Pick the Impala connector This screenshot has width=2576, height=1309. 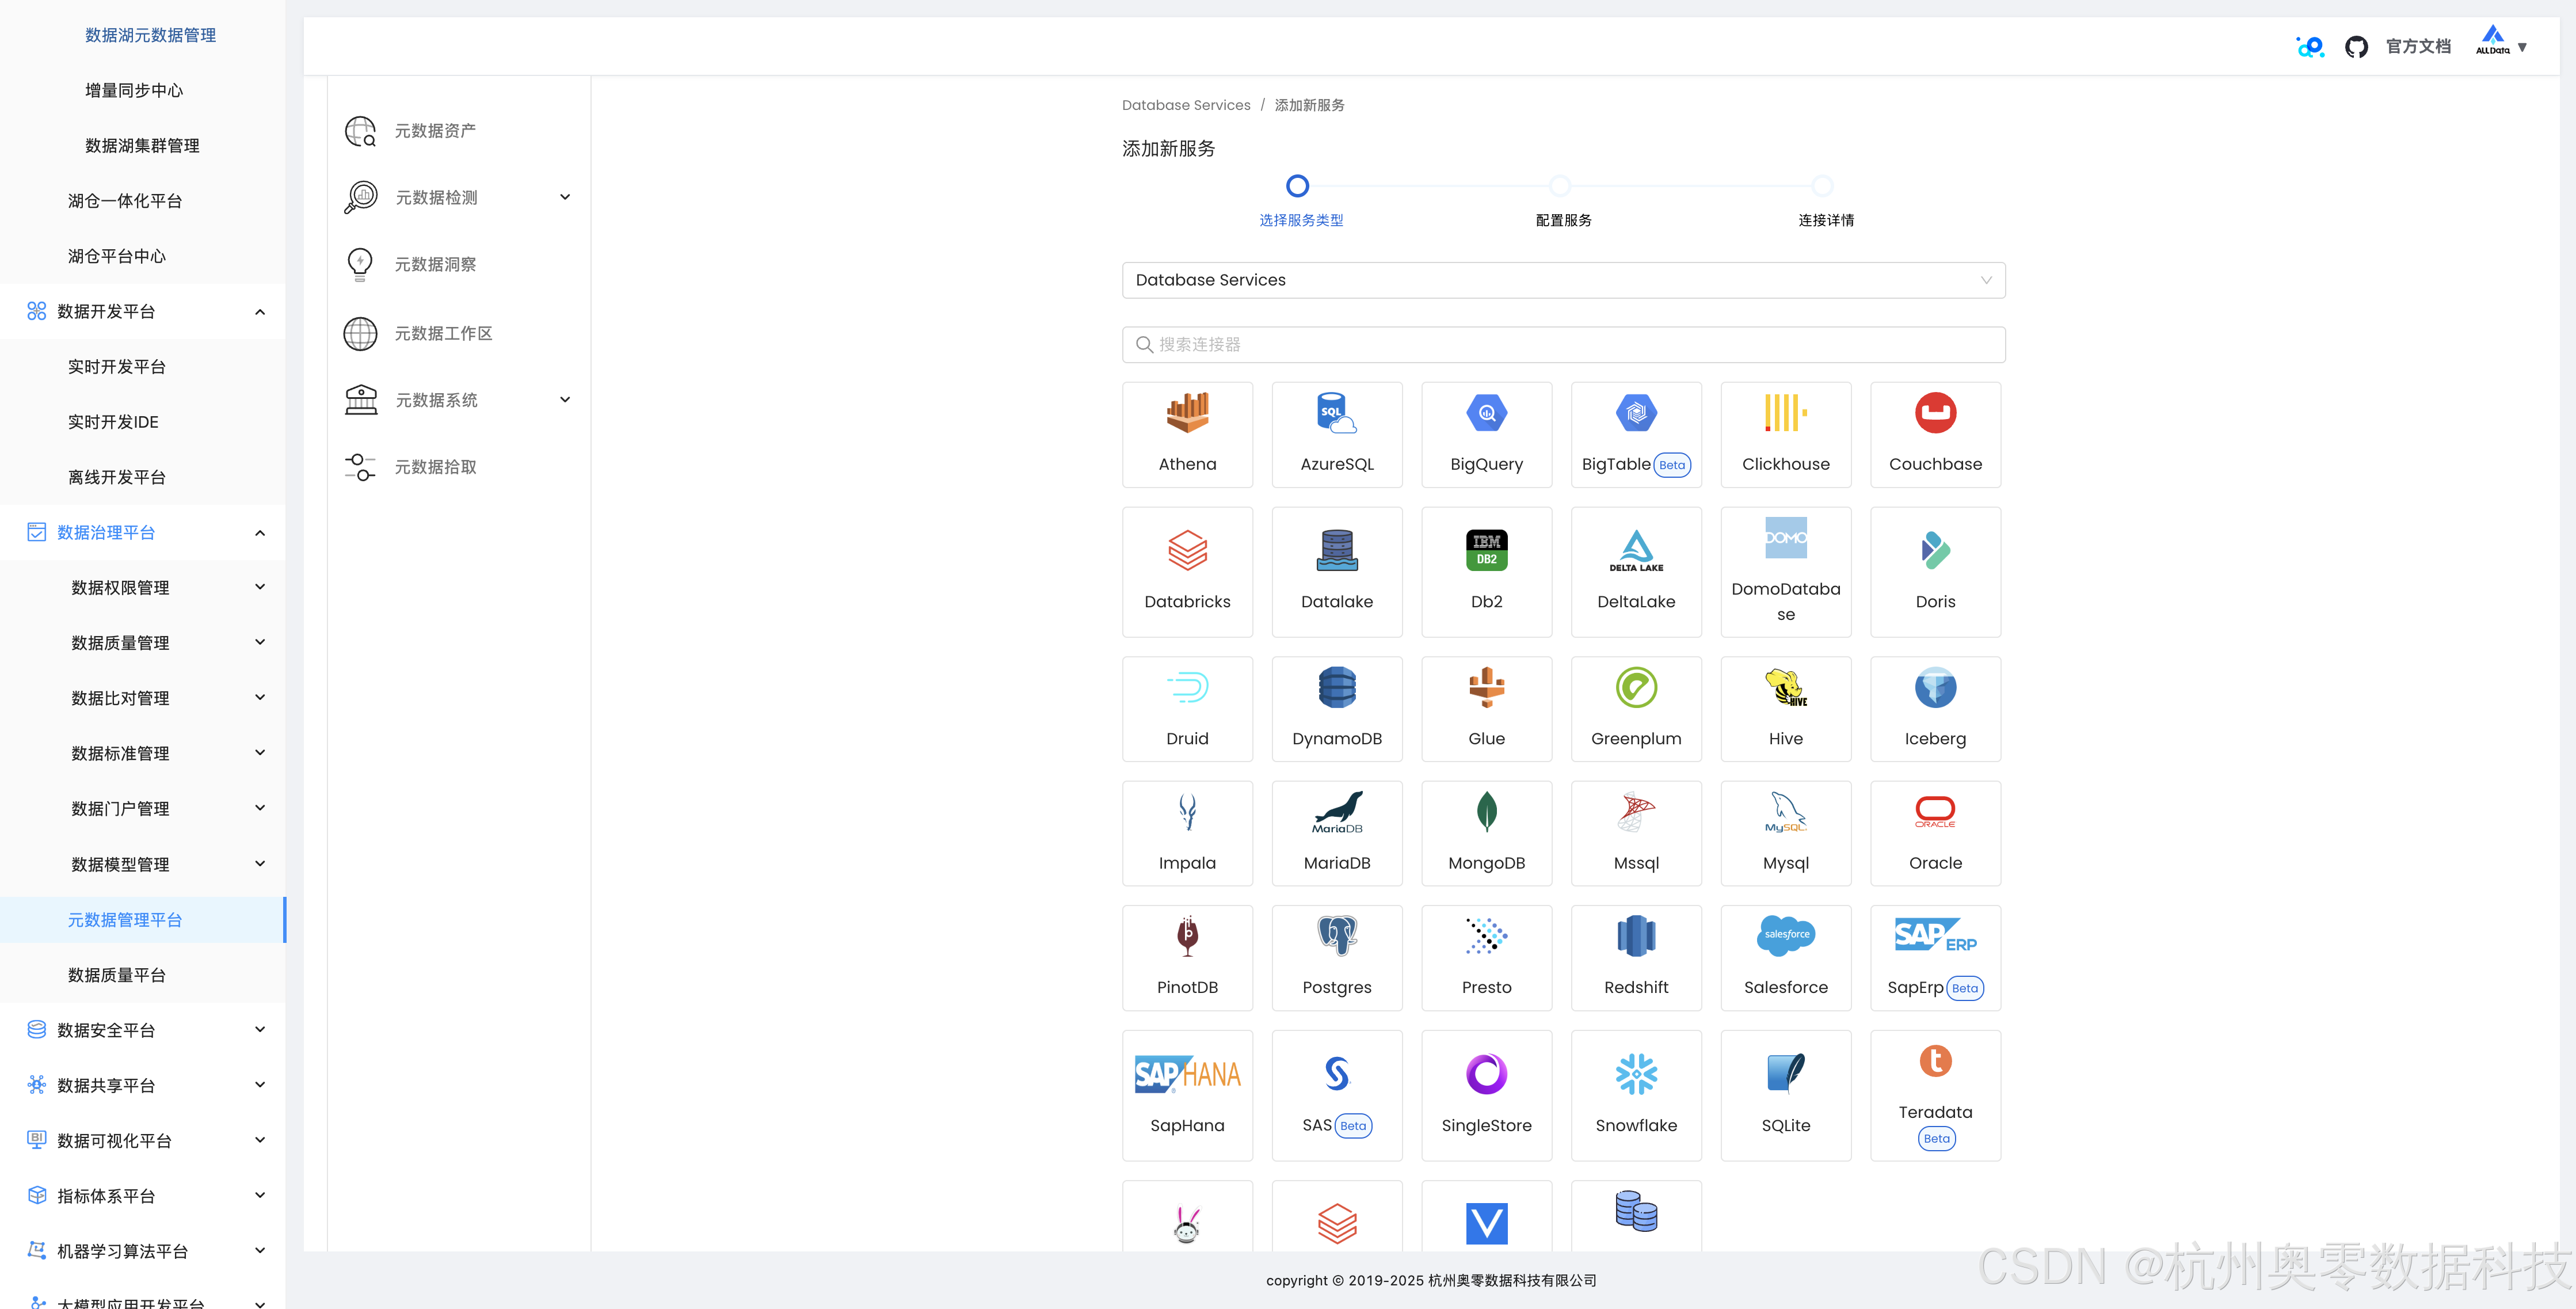tap(1187, 834)
